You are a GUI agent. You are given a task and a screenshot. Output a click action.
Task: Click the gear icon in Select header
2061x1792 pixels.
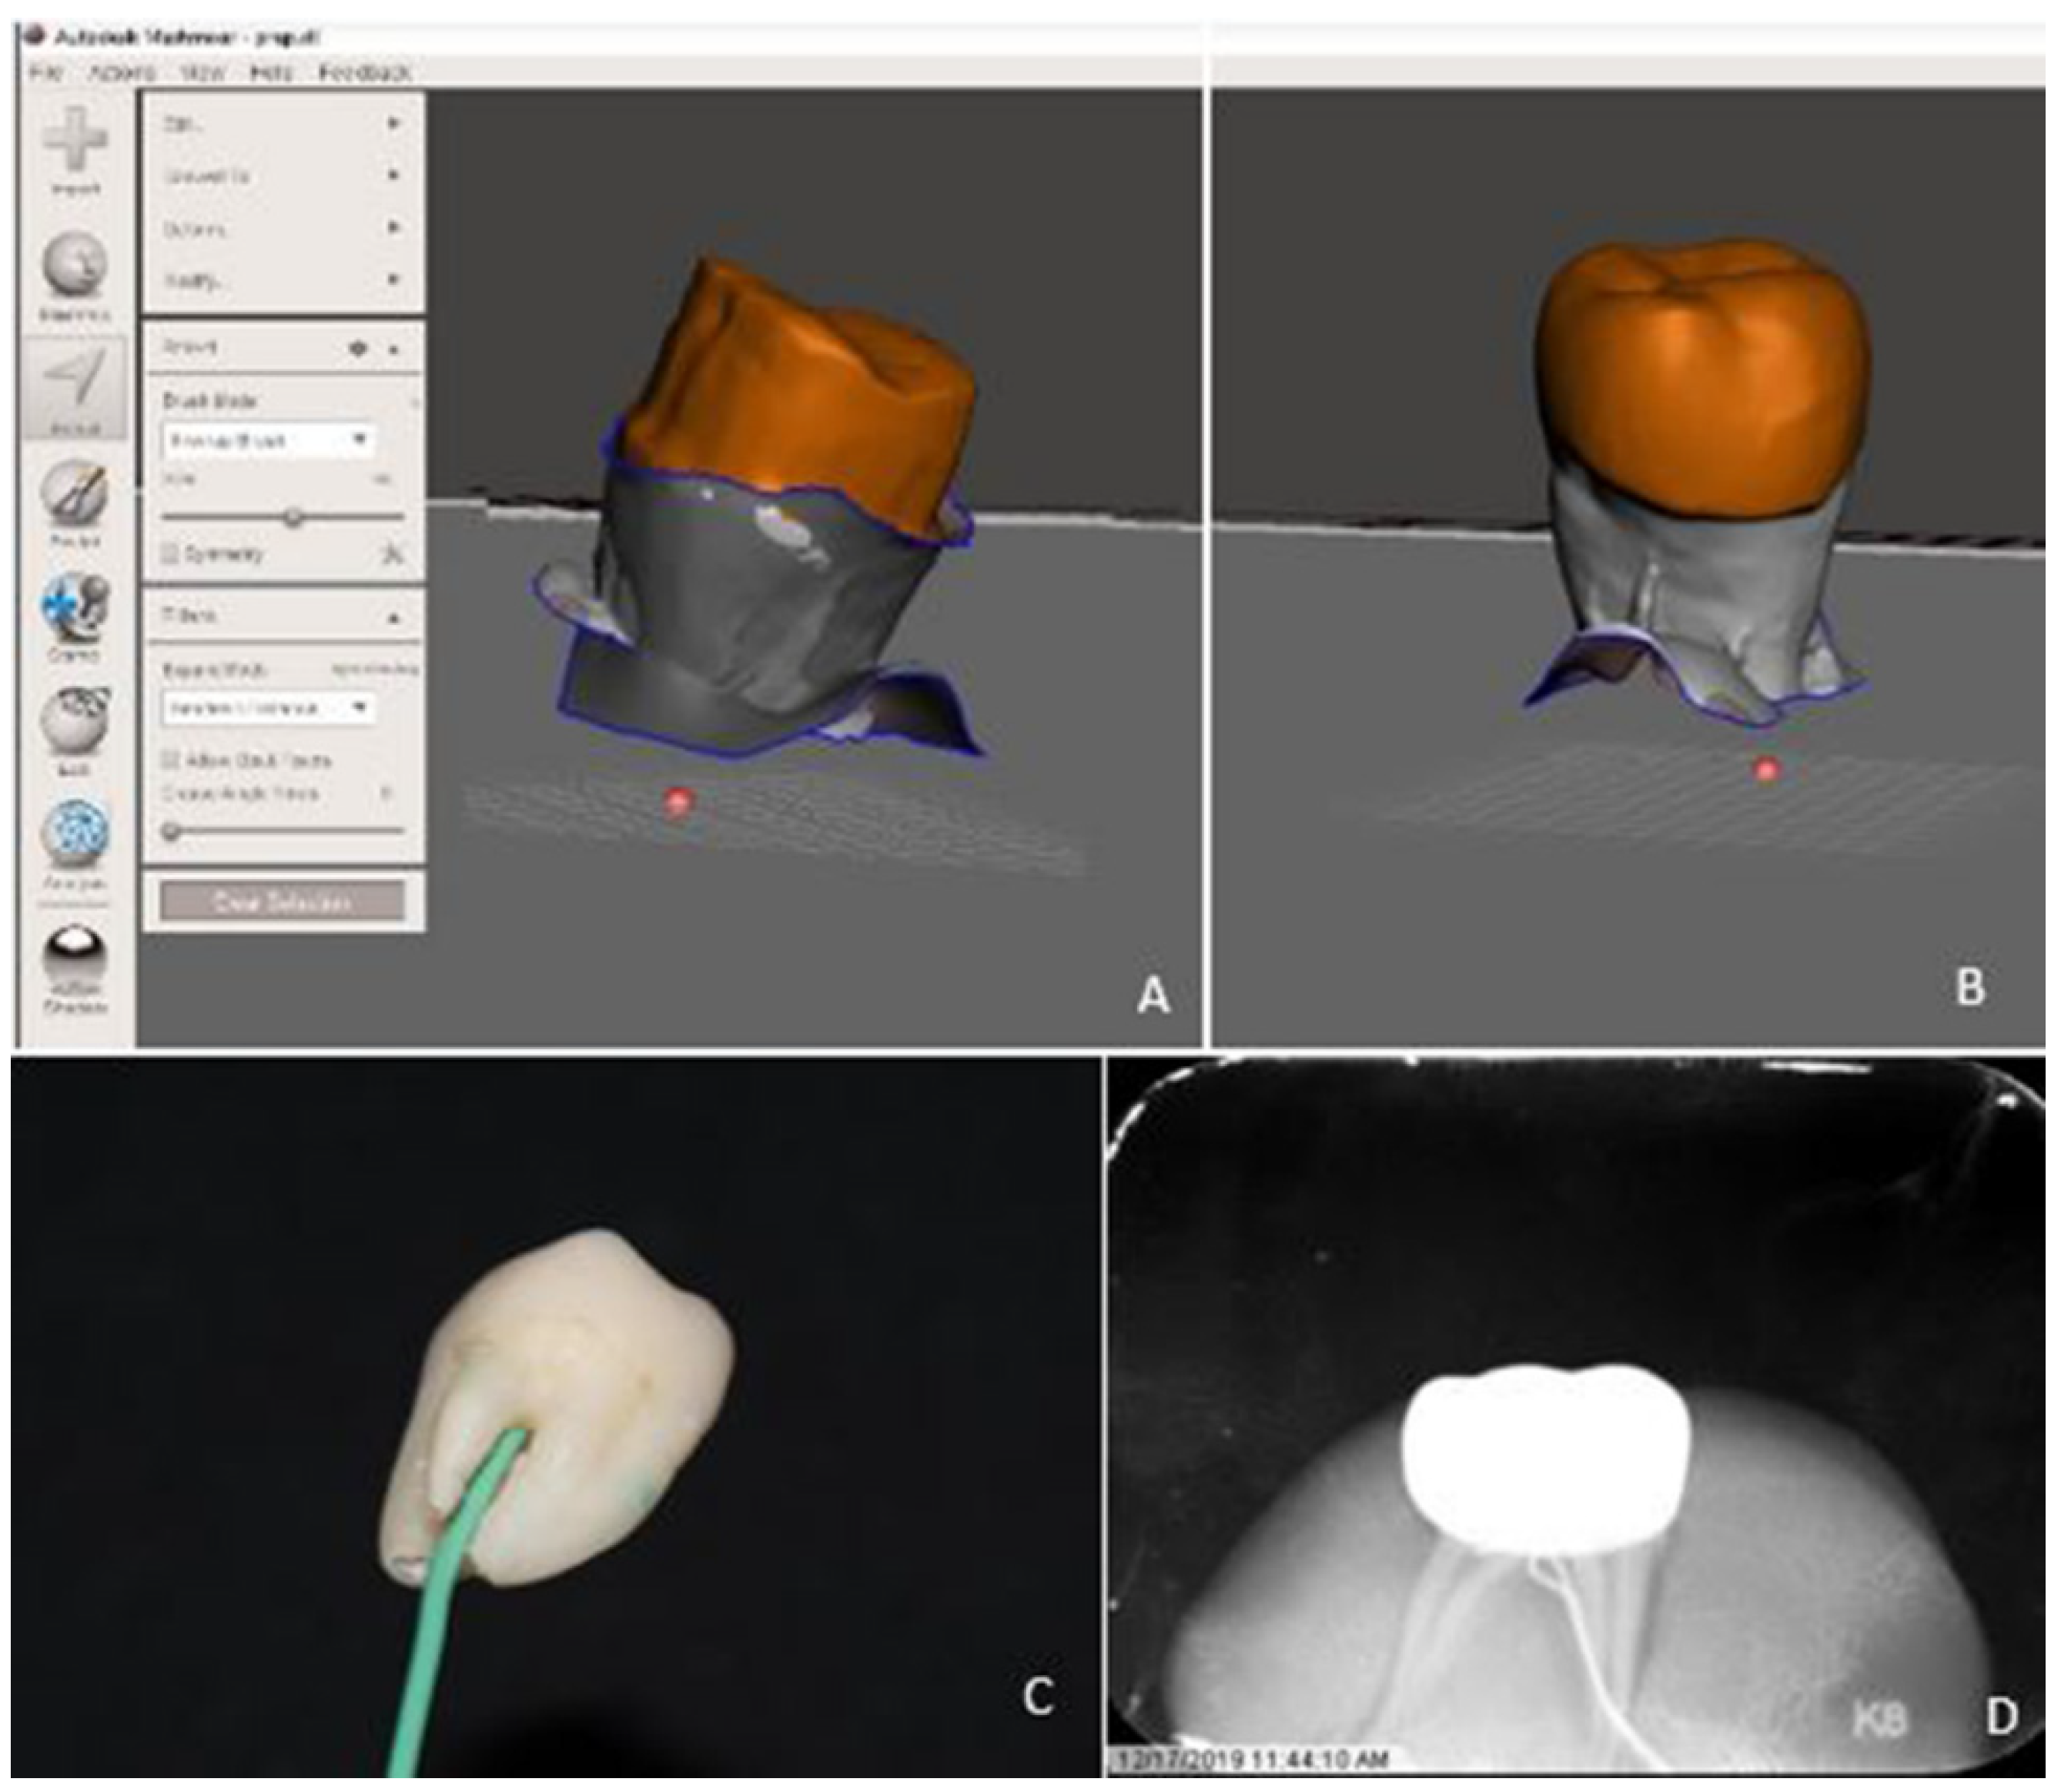(358, 348)
